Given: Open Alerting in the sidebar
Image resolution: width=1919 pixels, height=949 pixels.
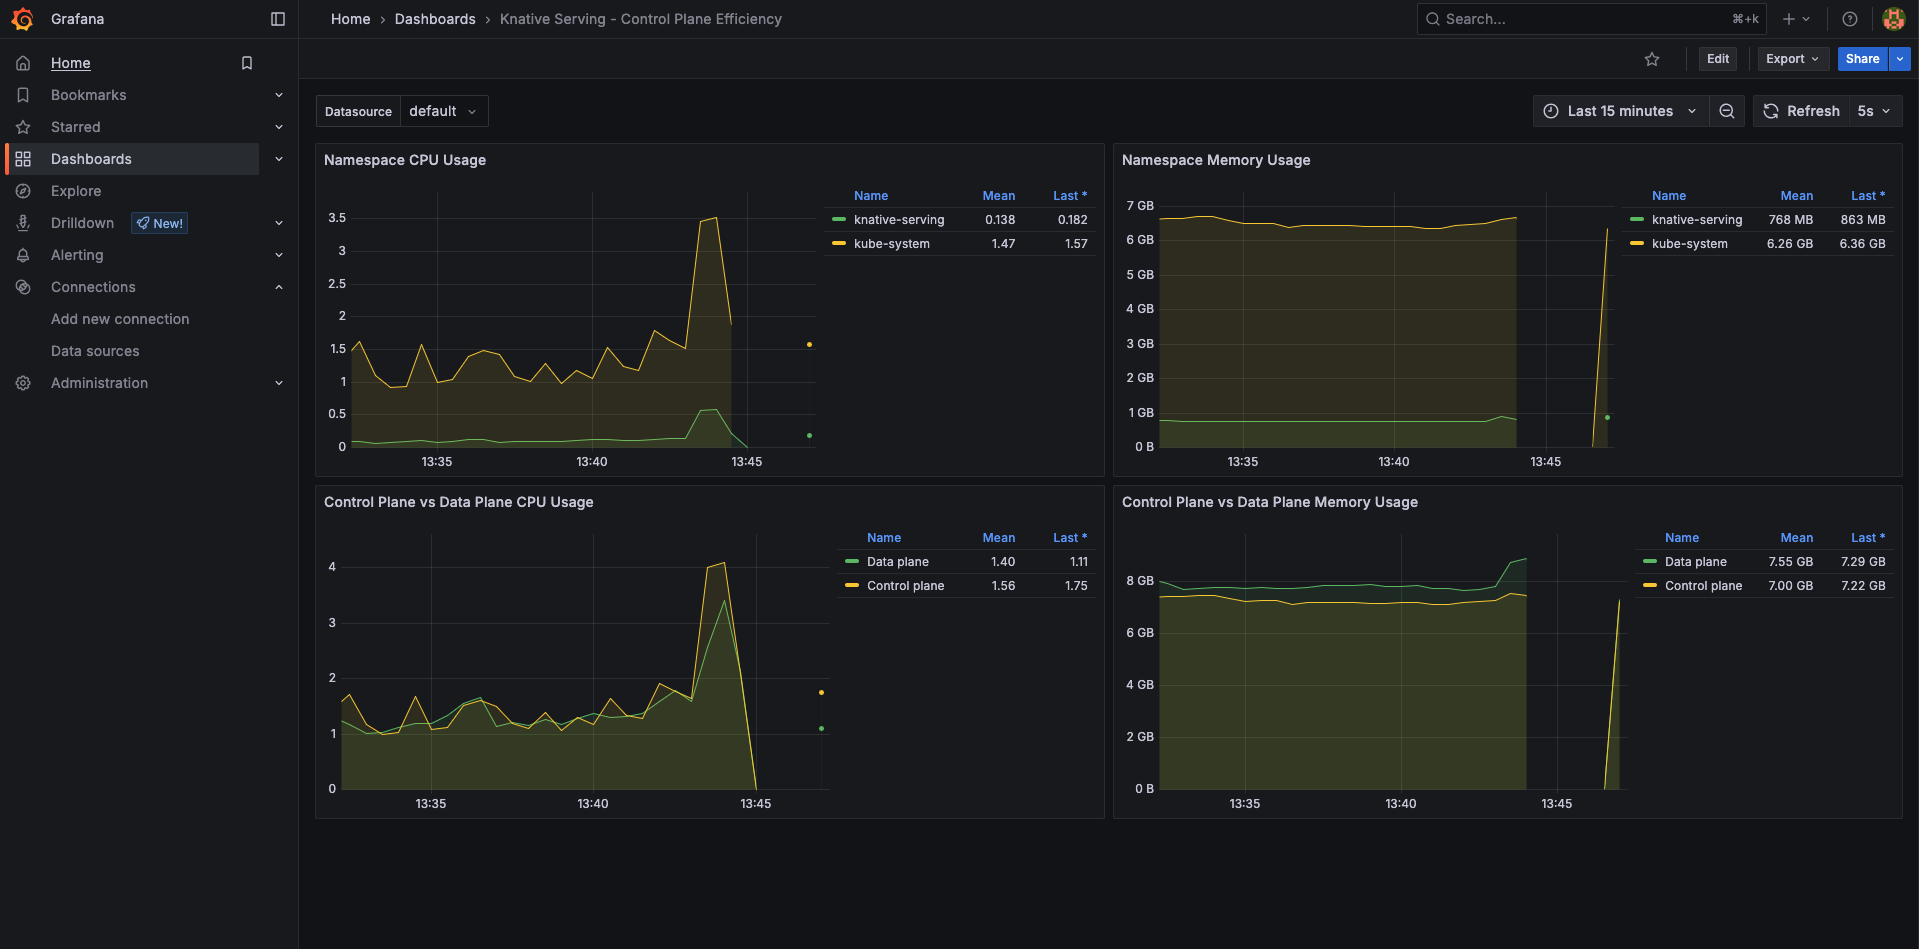Looking at the screenshot, I should (77, 255).
